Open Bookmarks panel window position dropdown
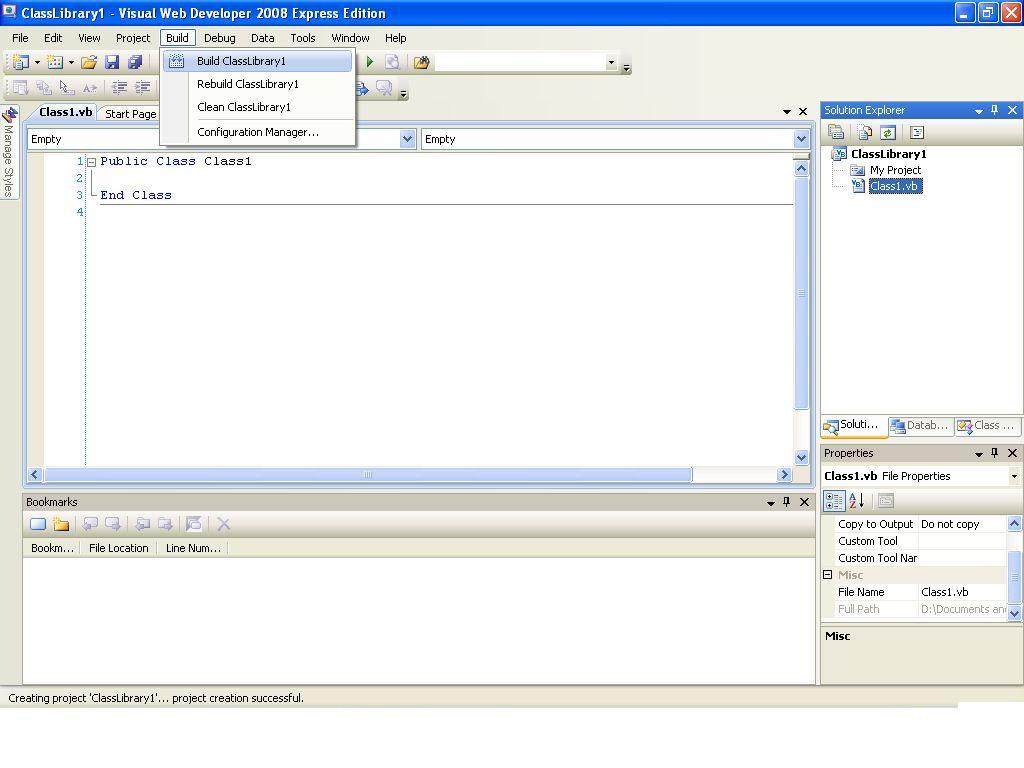1024x768 pixels. pos(771,503)
